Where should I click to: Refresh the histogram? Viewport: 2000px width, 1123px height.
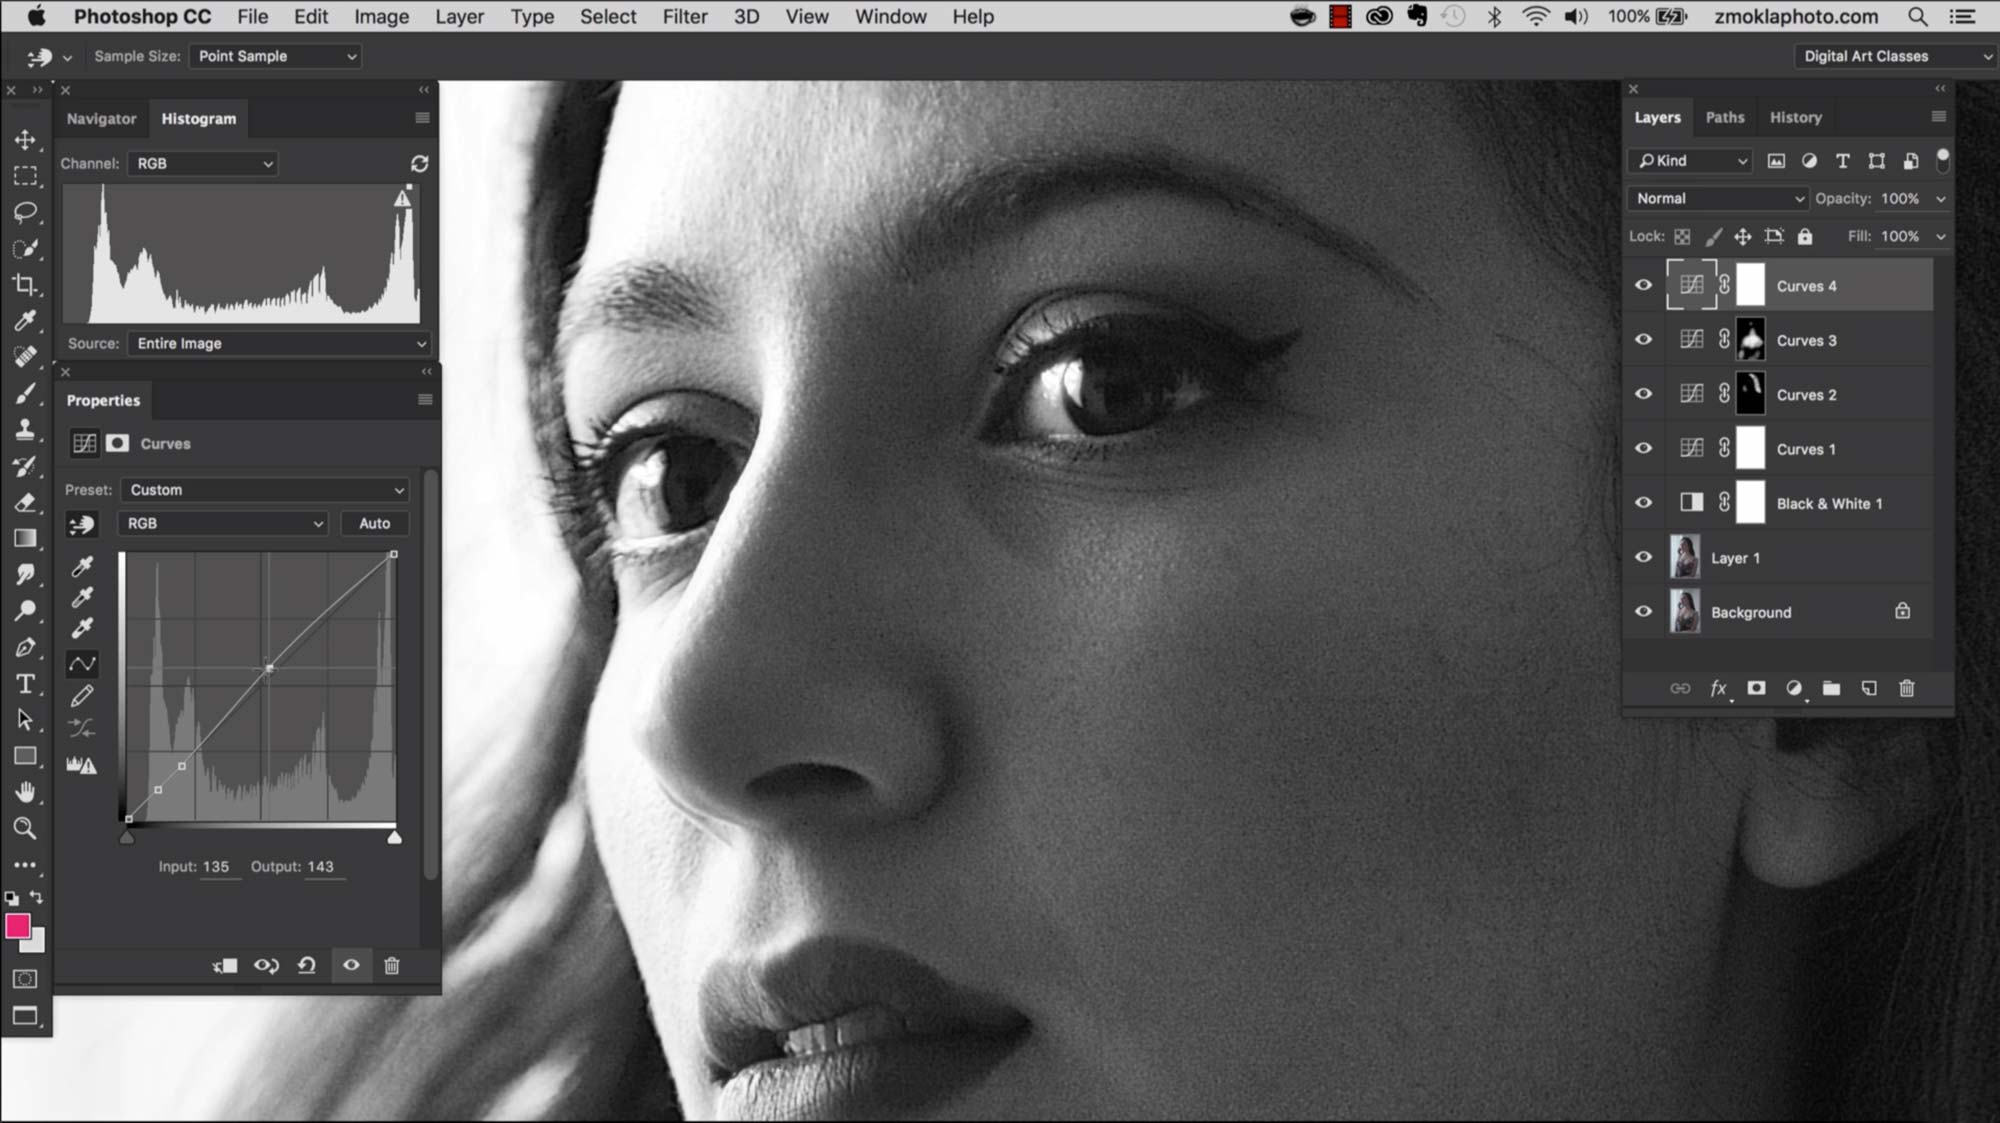pos(419,163)
